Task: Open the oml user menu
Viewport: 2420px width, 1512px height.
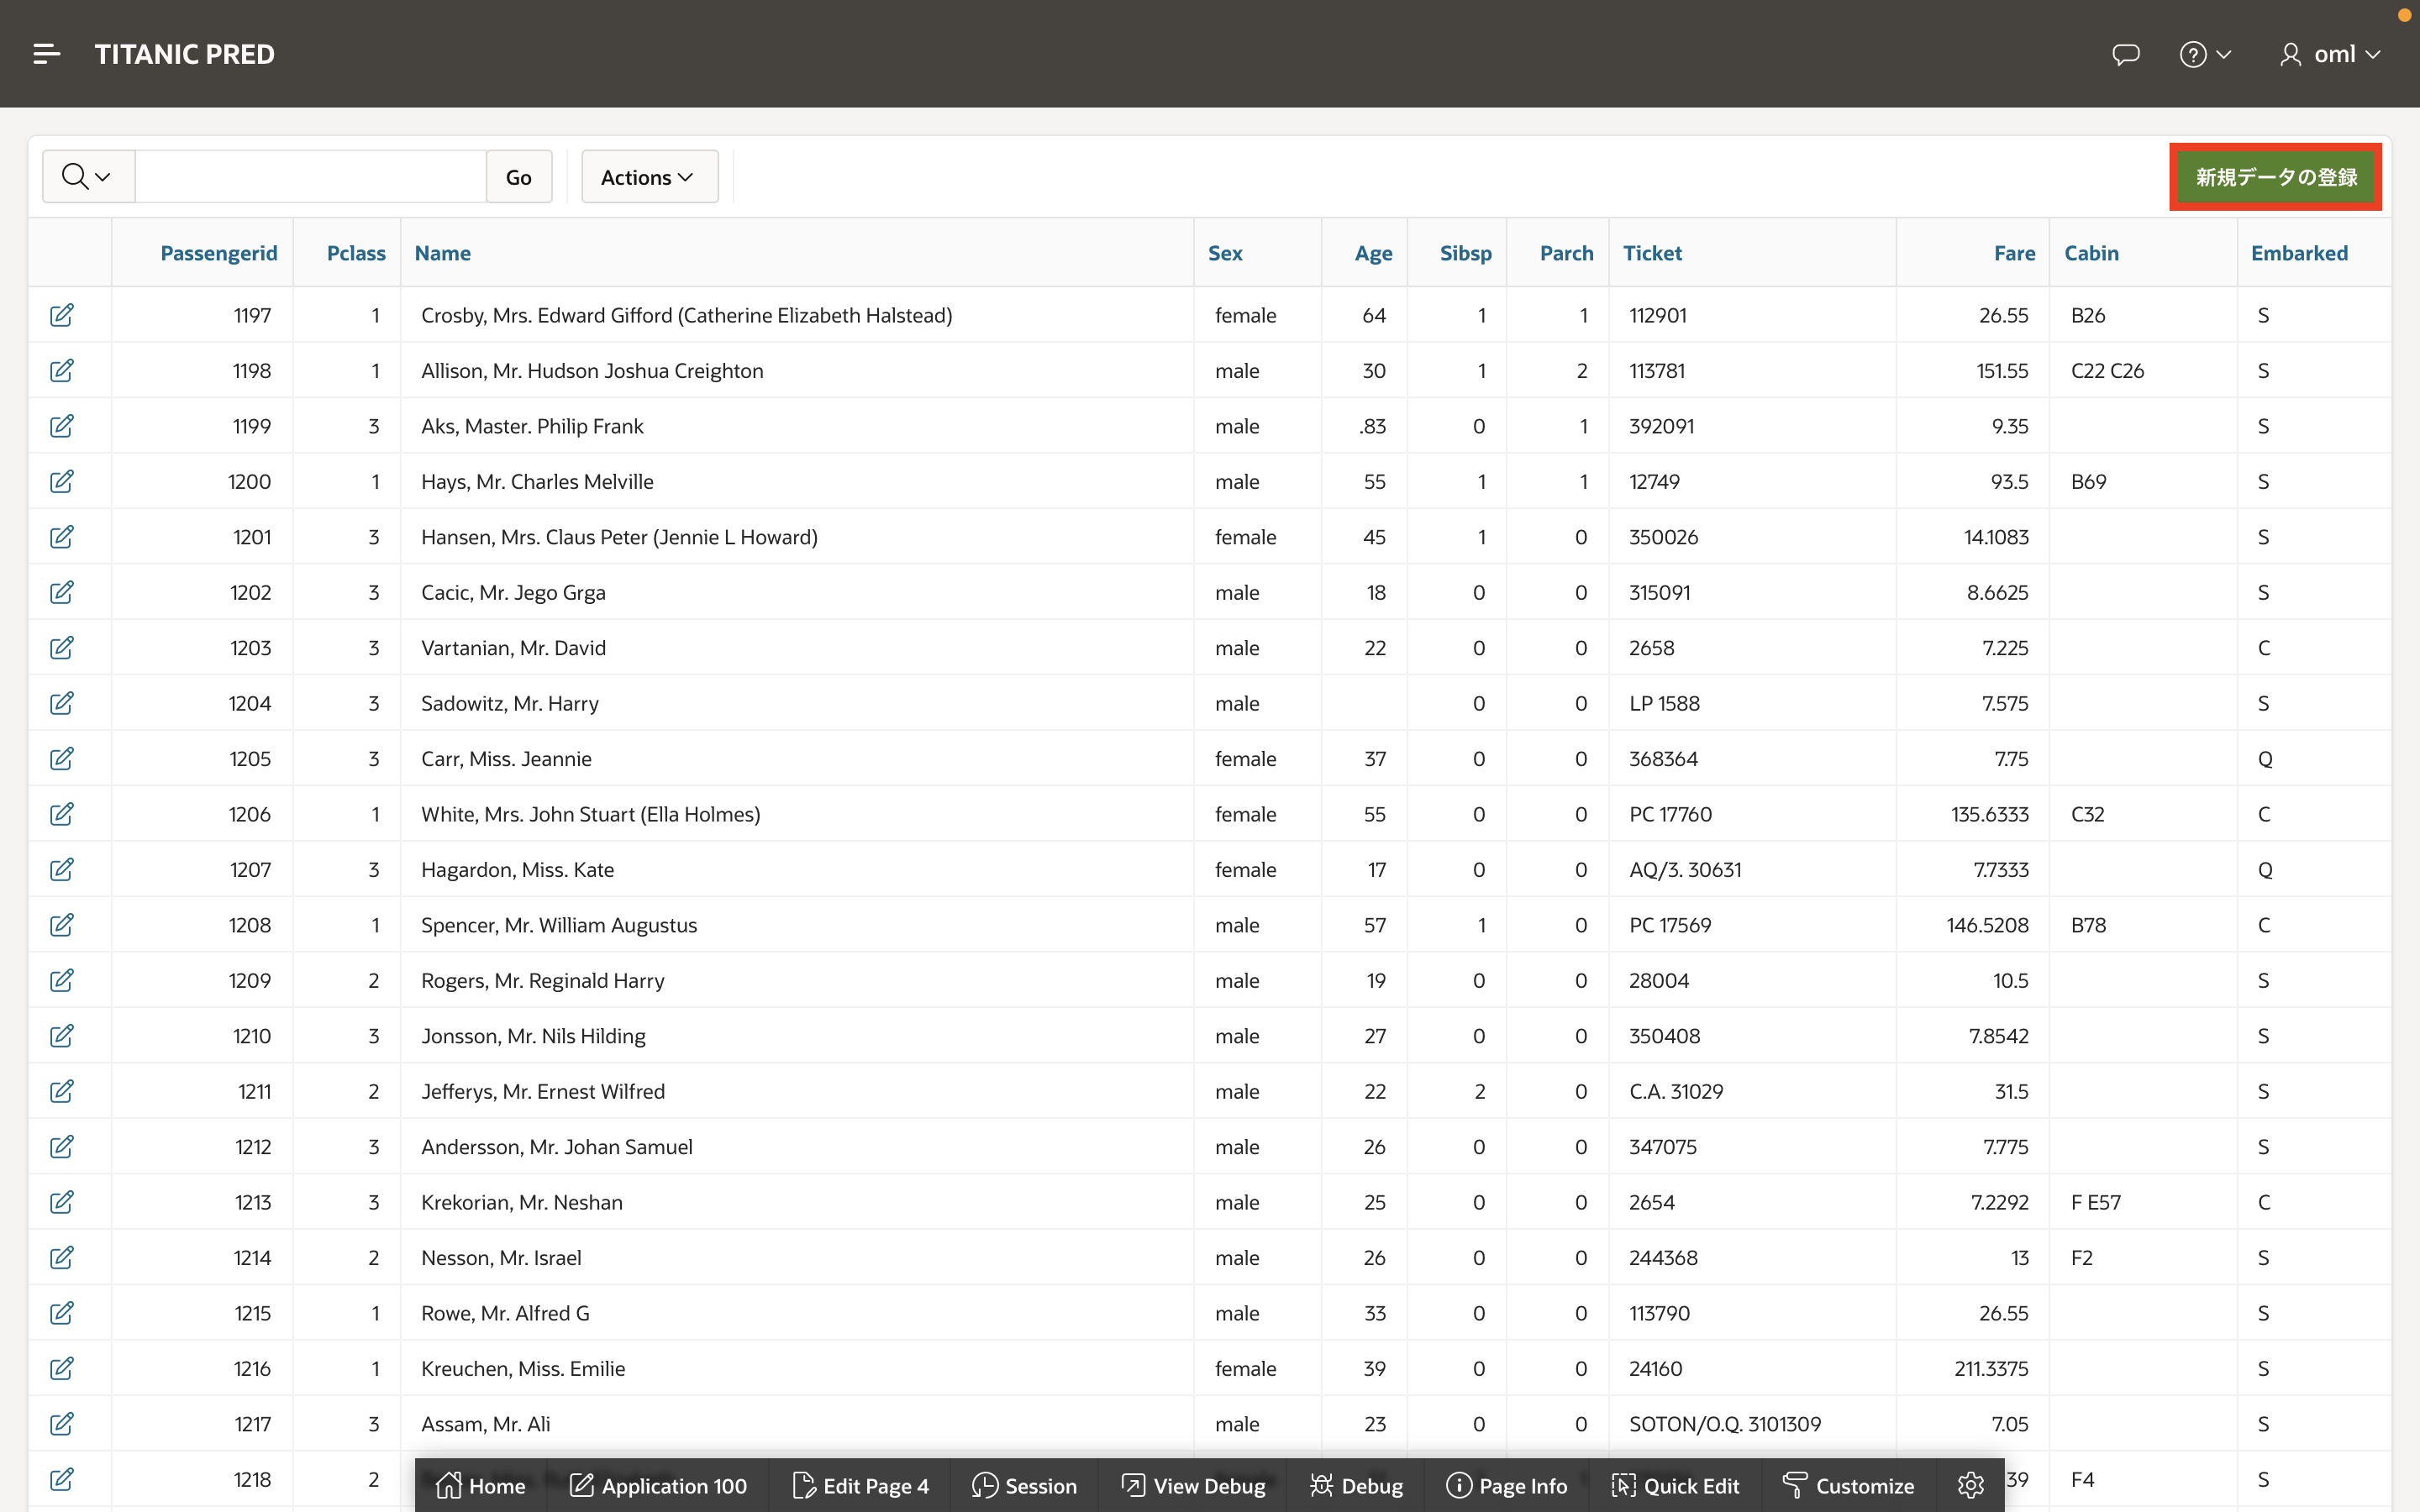Action: click(2330, 54)
